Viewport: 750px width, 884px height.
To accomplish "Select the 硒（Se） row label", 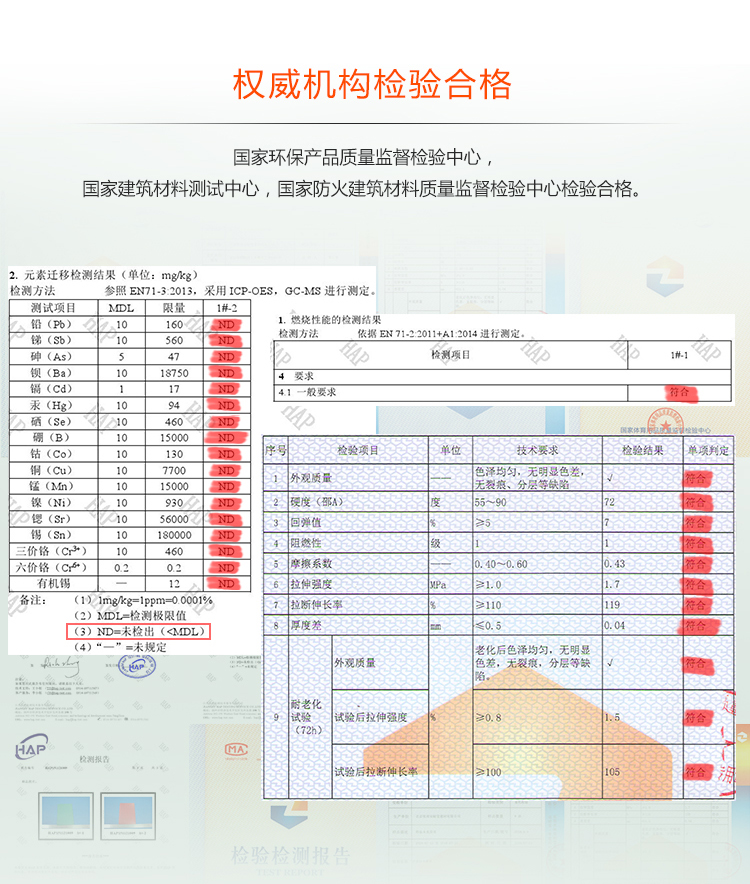I will pyautogui.click(x=52, y=422).
